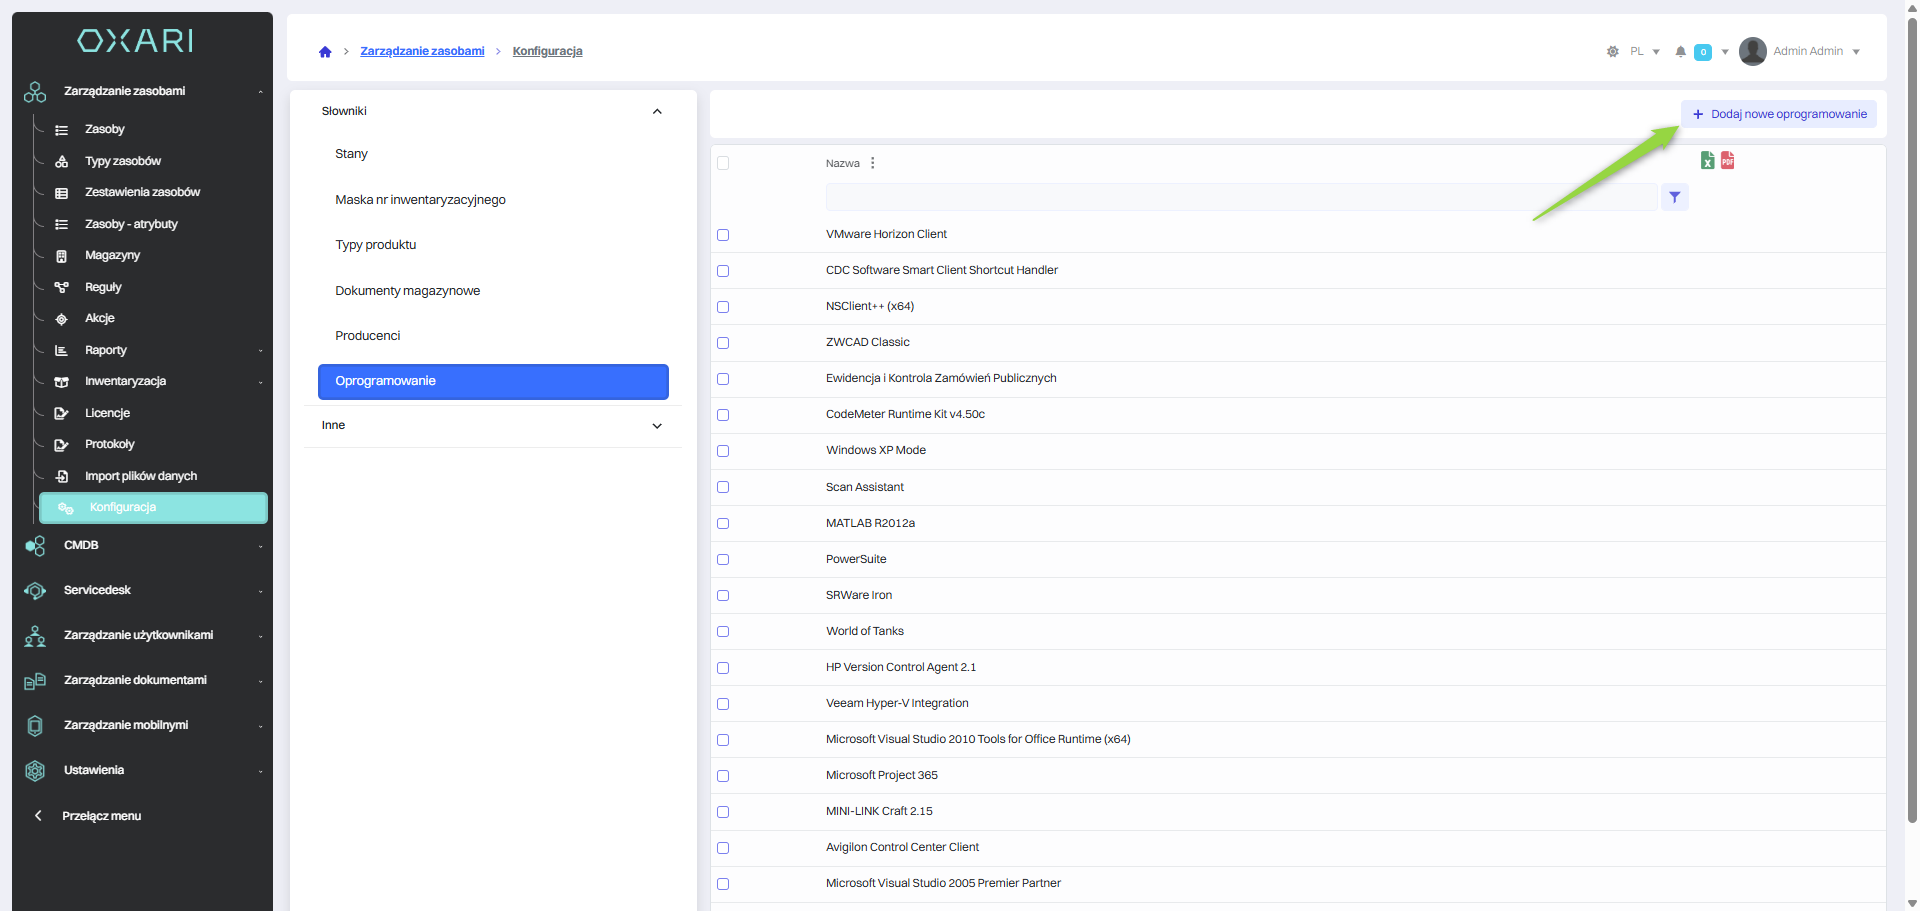Select Producenci in dictionary list
This screenshot has width=1920, height=911.
click(x=368, y=336)
